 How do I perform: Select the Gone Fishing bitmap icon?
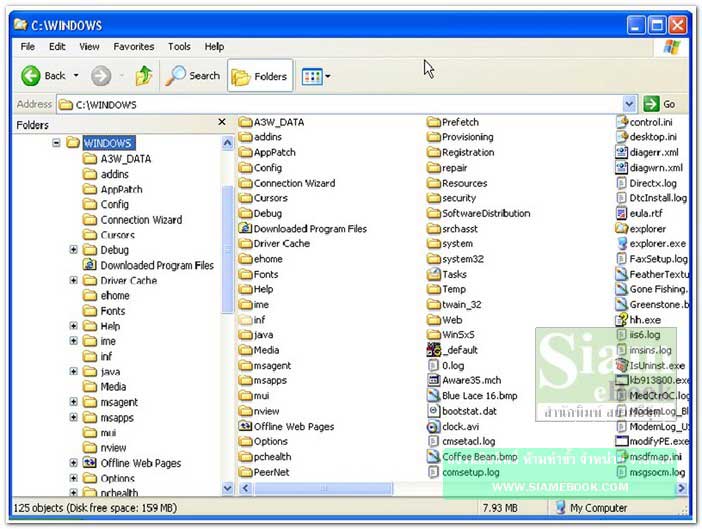pyautogui.click(x=622, y=289)
